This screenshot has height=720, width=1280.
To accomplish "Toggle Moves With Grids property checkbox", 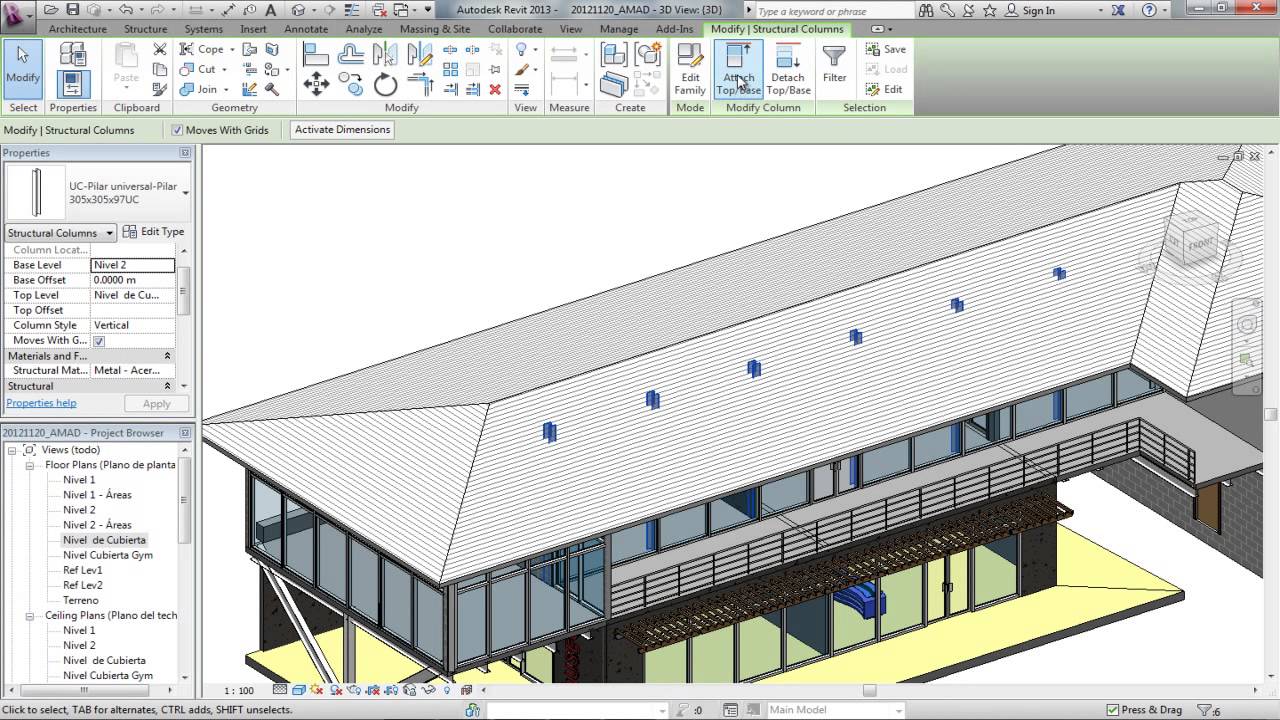I will (x=99, y=341).
